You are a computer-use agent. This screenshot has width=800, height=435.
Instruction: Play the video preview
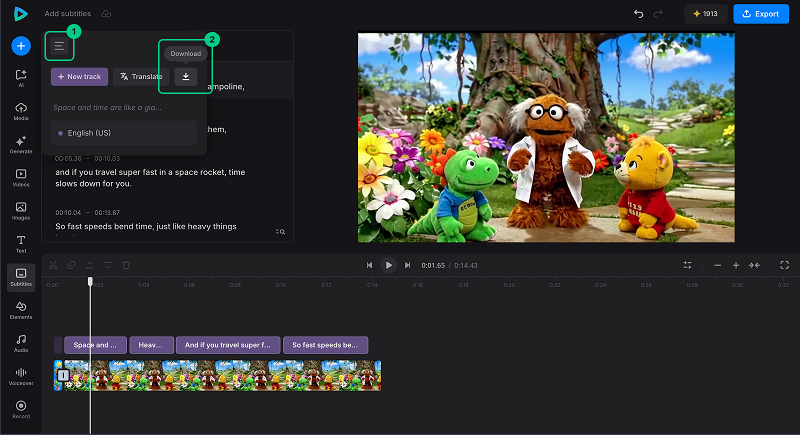[x=388, y=265]
